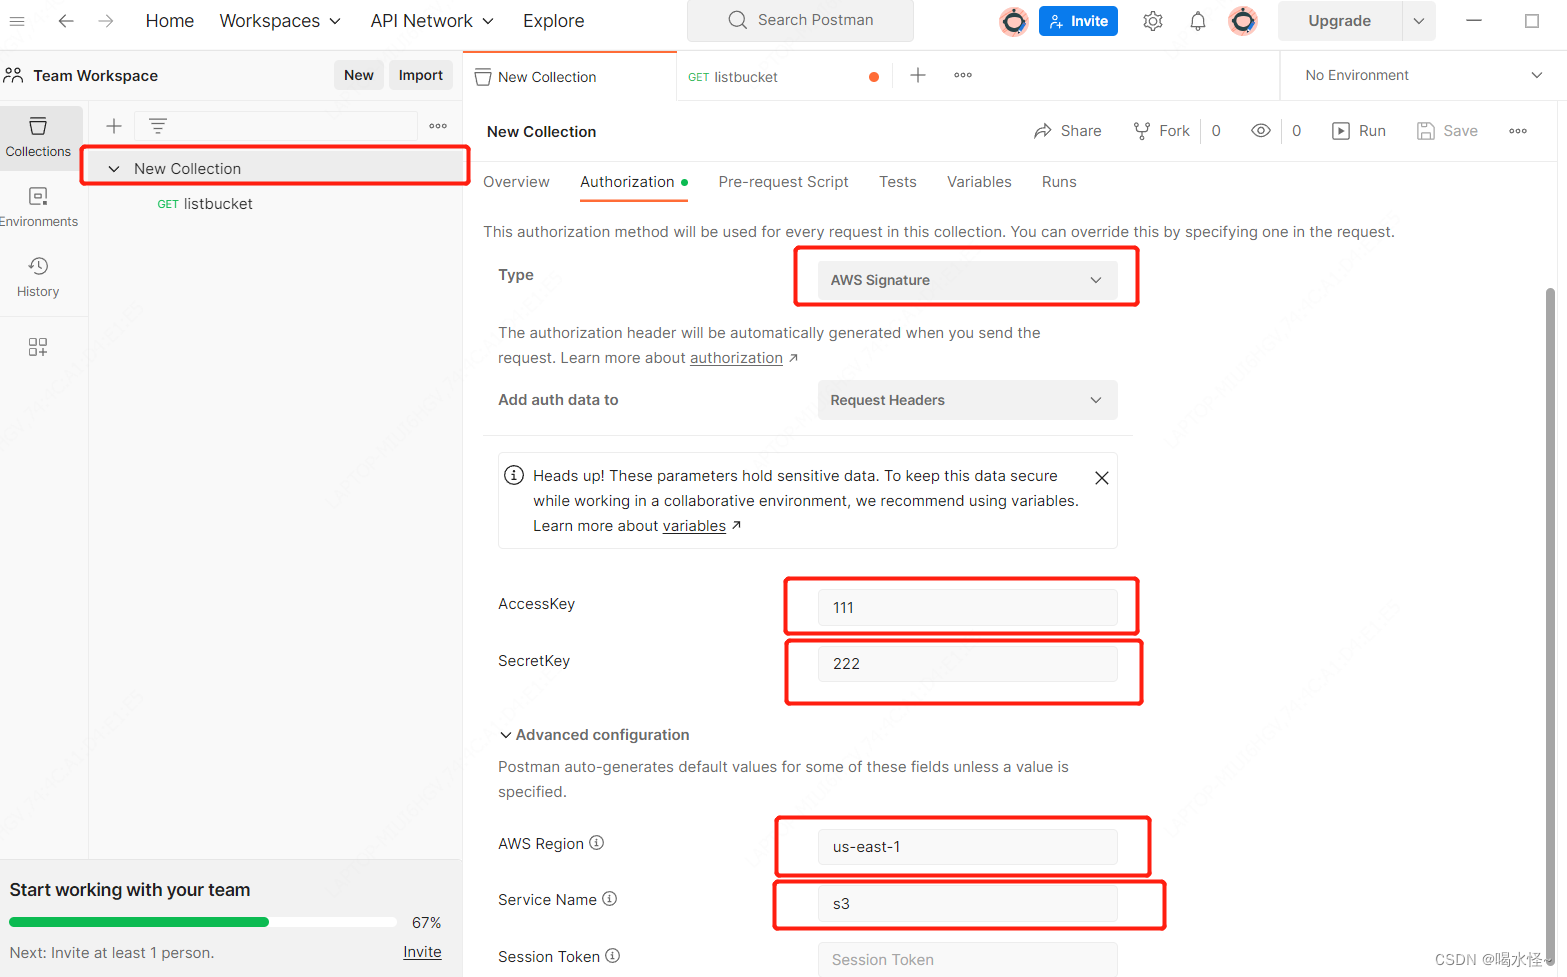Switch to the Pre-request Script tab
This screenshot has width=1567, height=977.
pos(783,182)
